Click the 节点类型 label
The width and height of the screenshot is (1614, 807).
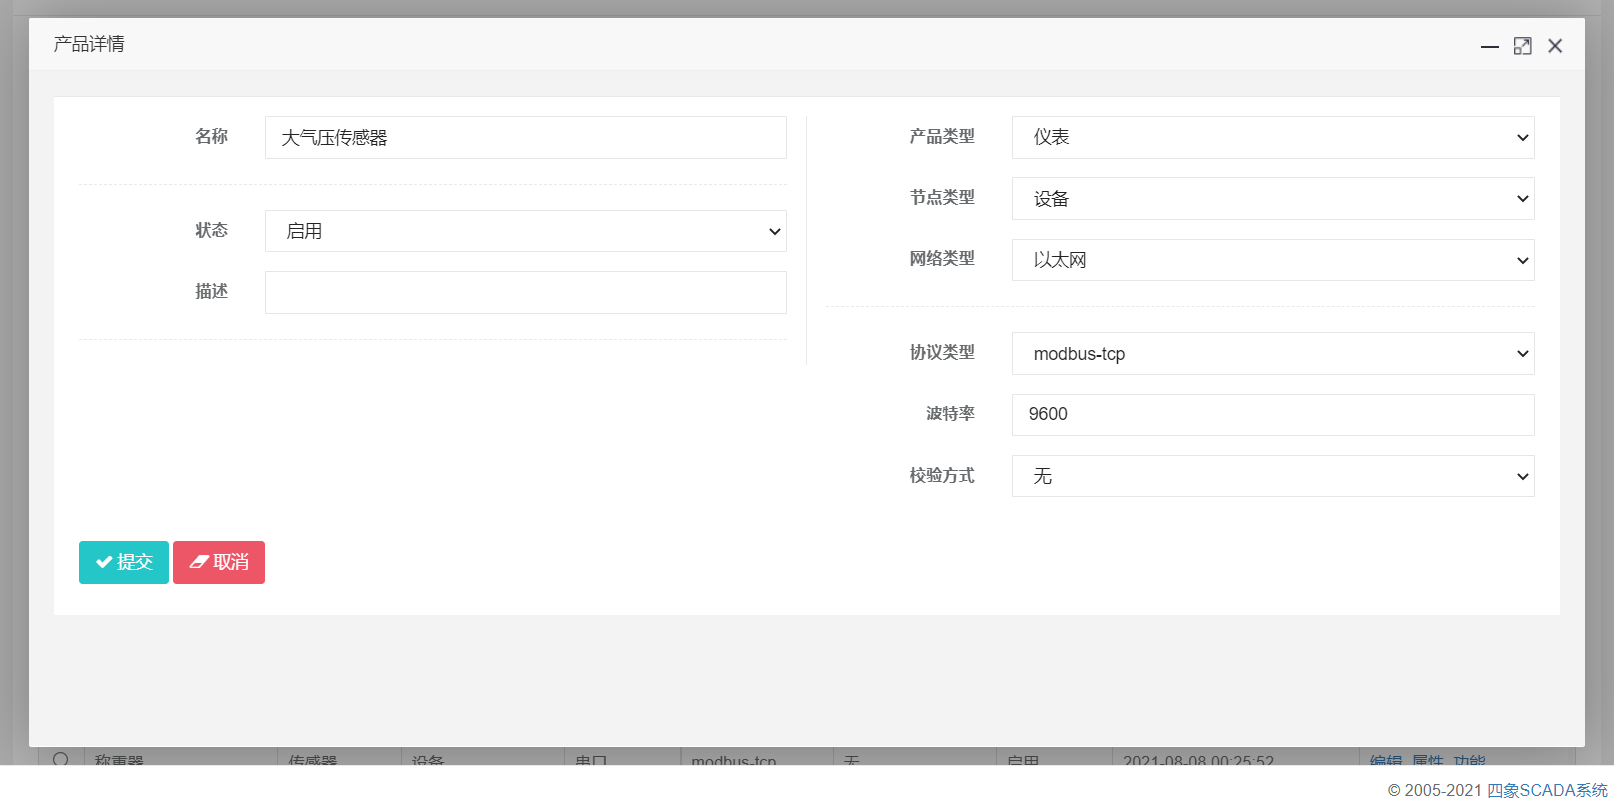[942, 197]
